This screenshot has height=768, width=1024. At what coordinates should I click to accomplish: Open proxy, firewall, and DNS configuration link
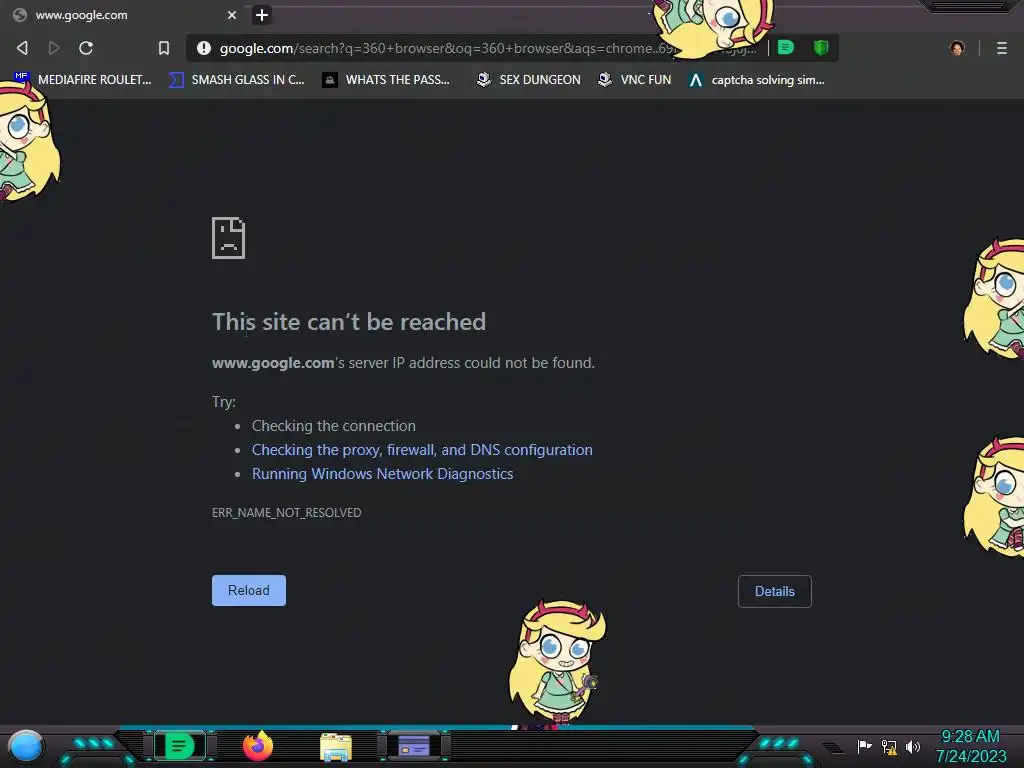(422, 450)
